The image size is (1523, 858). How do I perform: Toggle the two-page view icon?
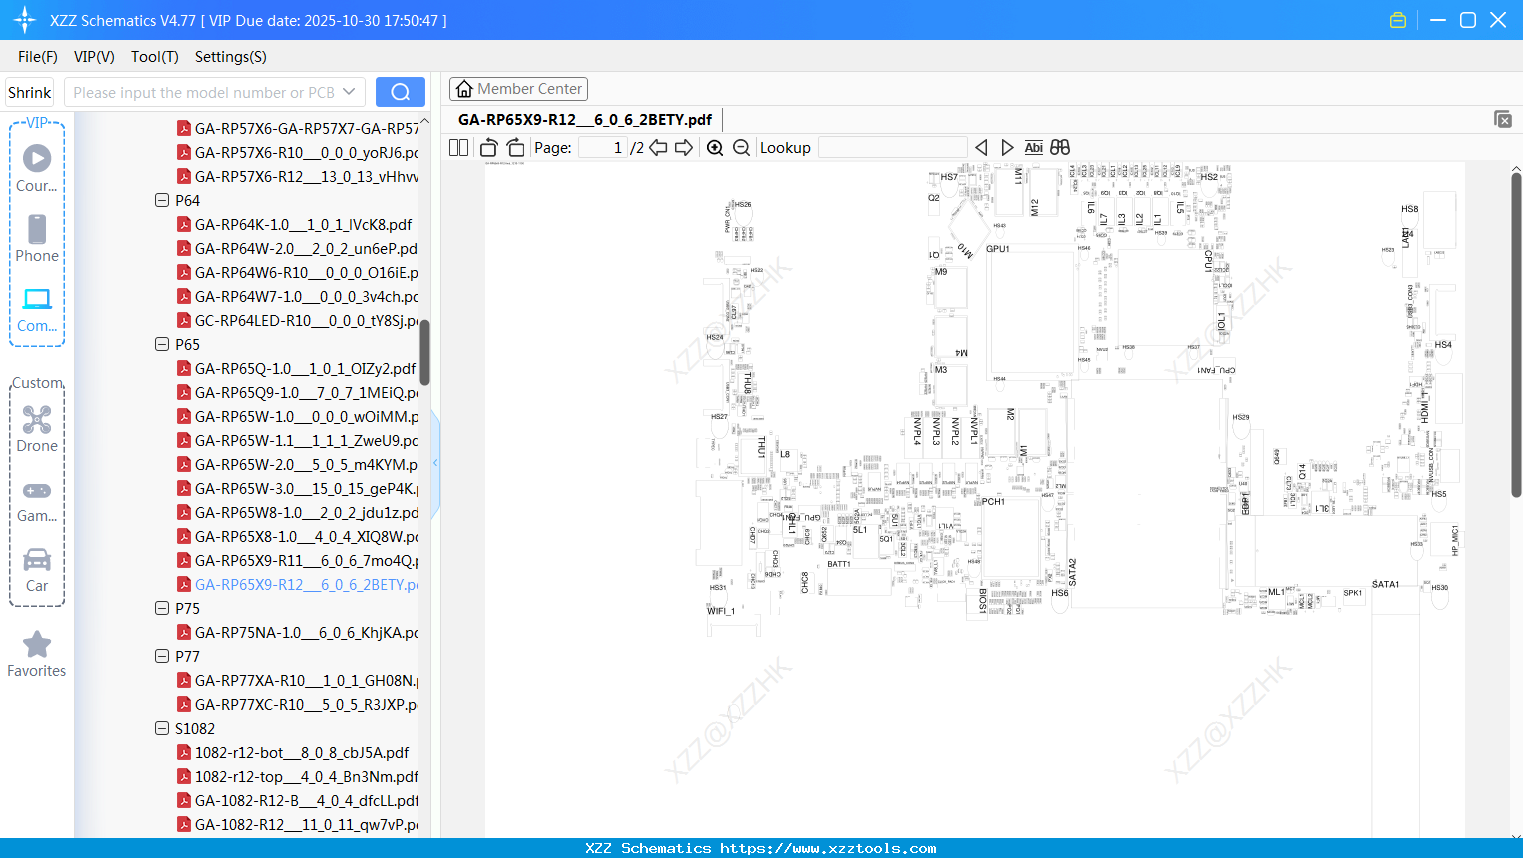coord(459,147)
